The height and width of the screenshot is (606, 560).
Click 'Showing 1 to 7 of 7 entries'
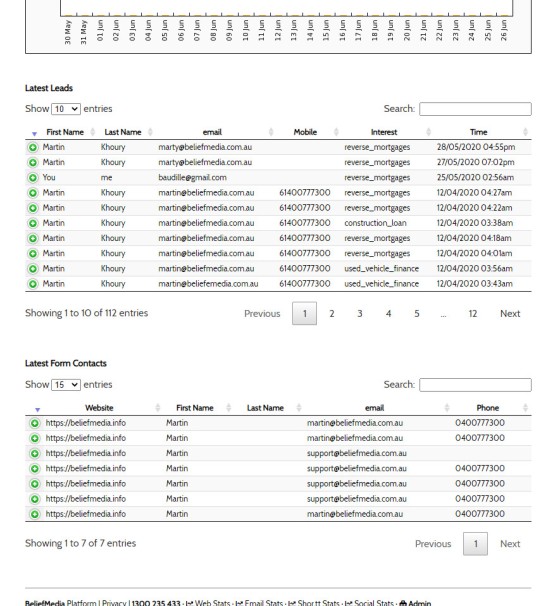click(80, 543)
